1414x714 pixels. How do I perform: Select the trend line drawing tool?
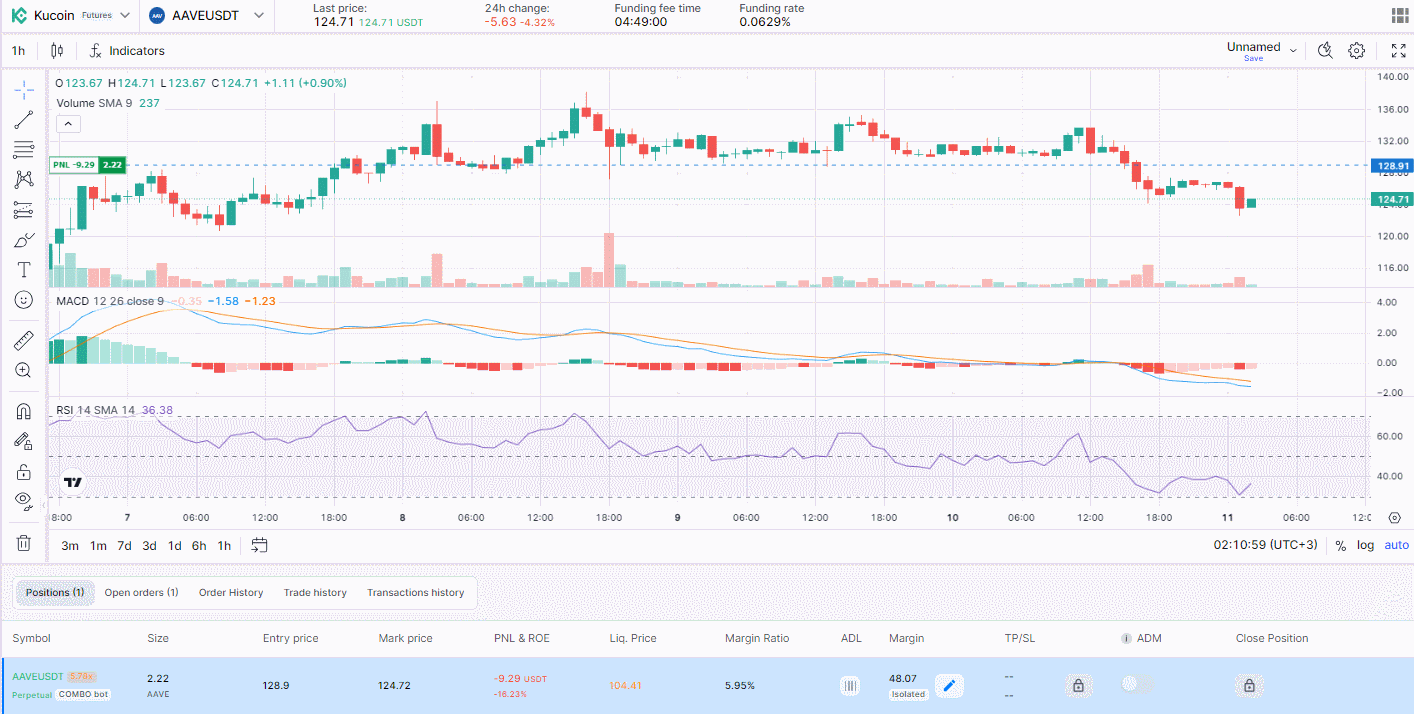click(x=24, y=120)
